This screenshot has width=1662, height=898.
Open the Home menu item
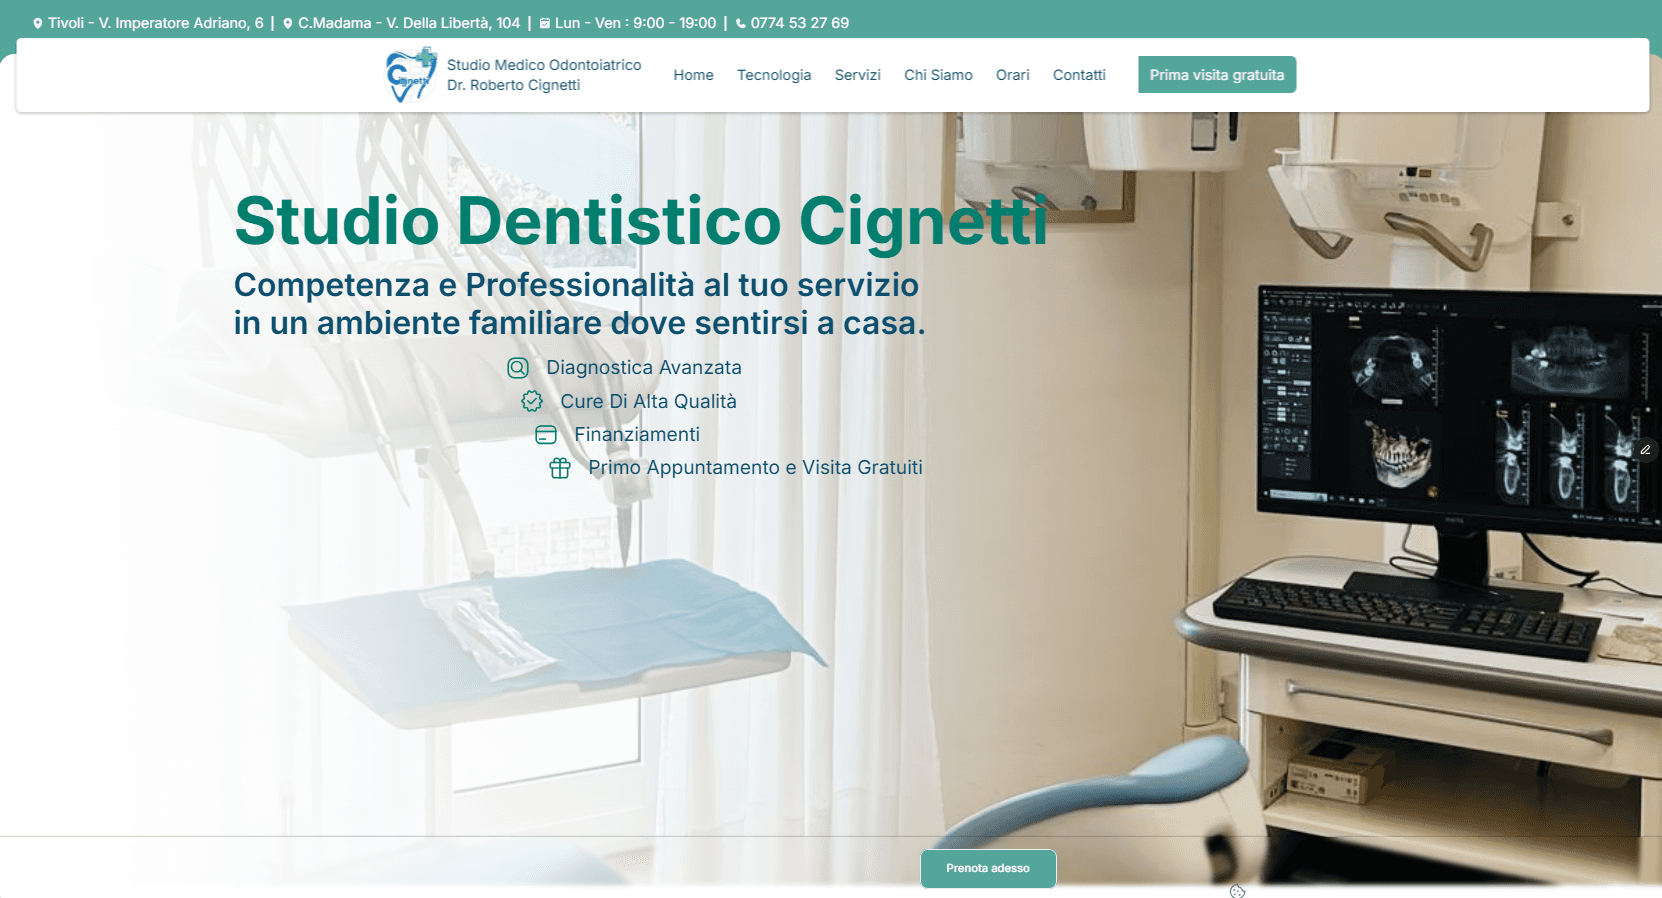693,75
